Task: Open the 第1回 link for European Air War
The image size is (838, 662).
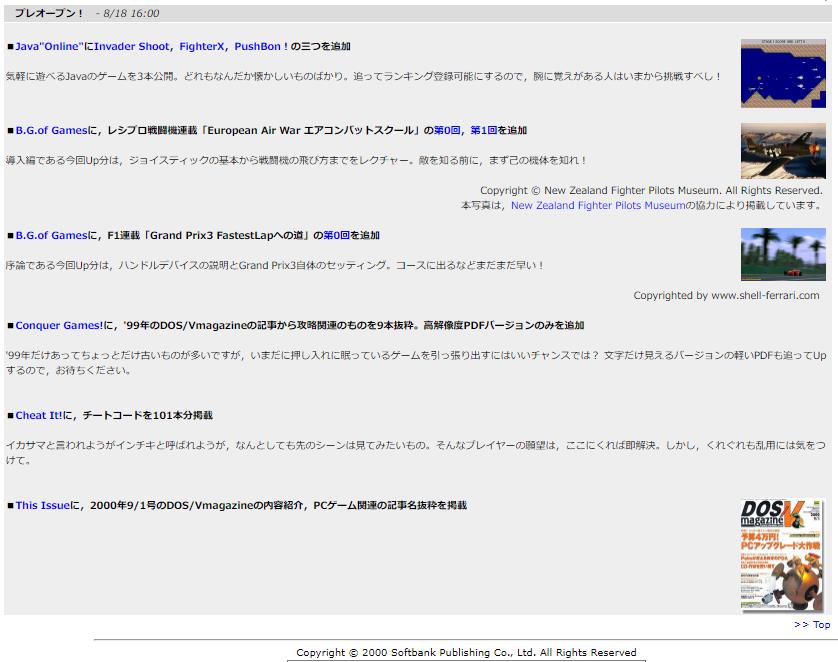Action: 484,130
